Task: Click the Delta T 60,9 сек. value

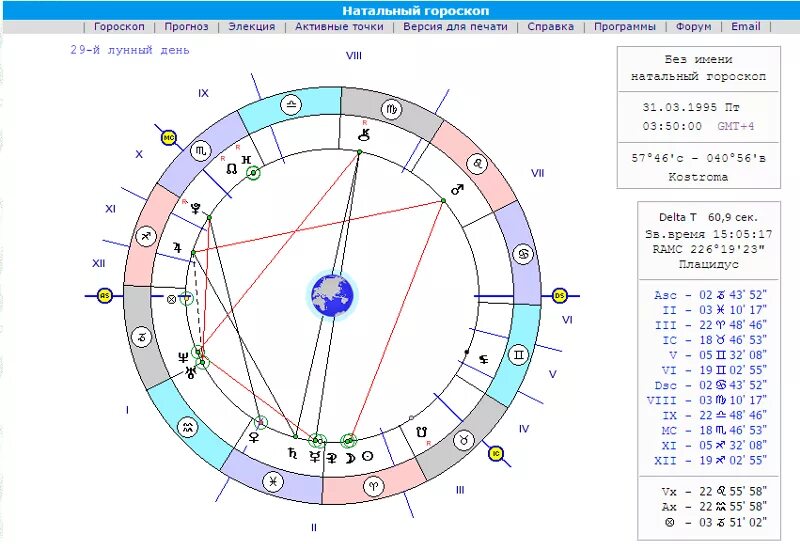Action: [x=708, y=217]
